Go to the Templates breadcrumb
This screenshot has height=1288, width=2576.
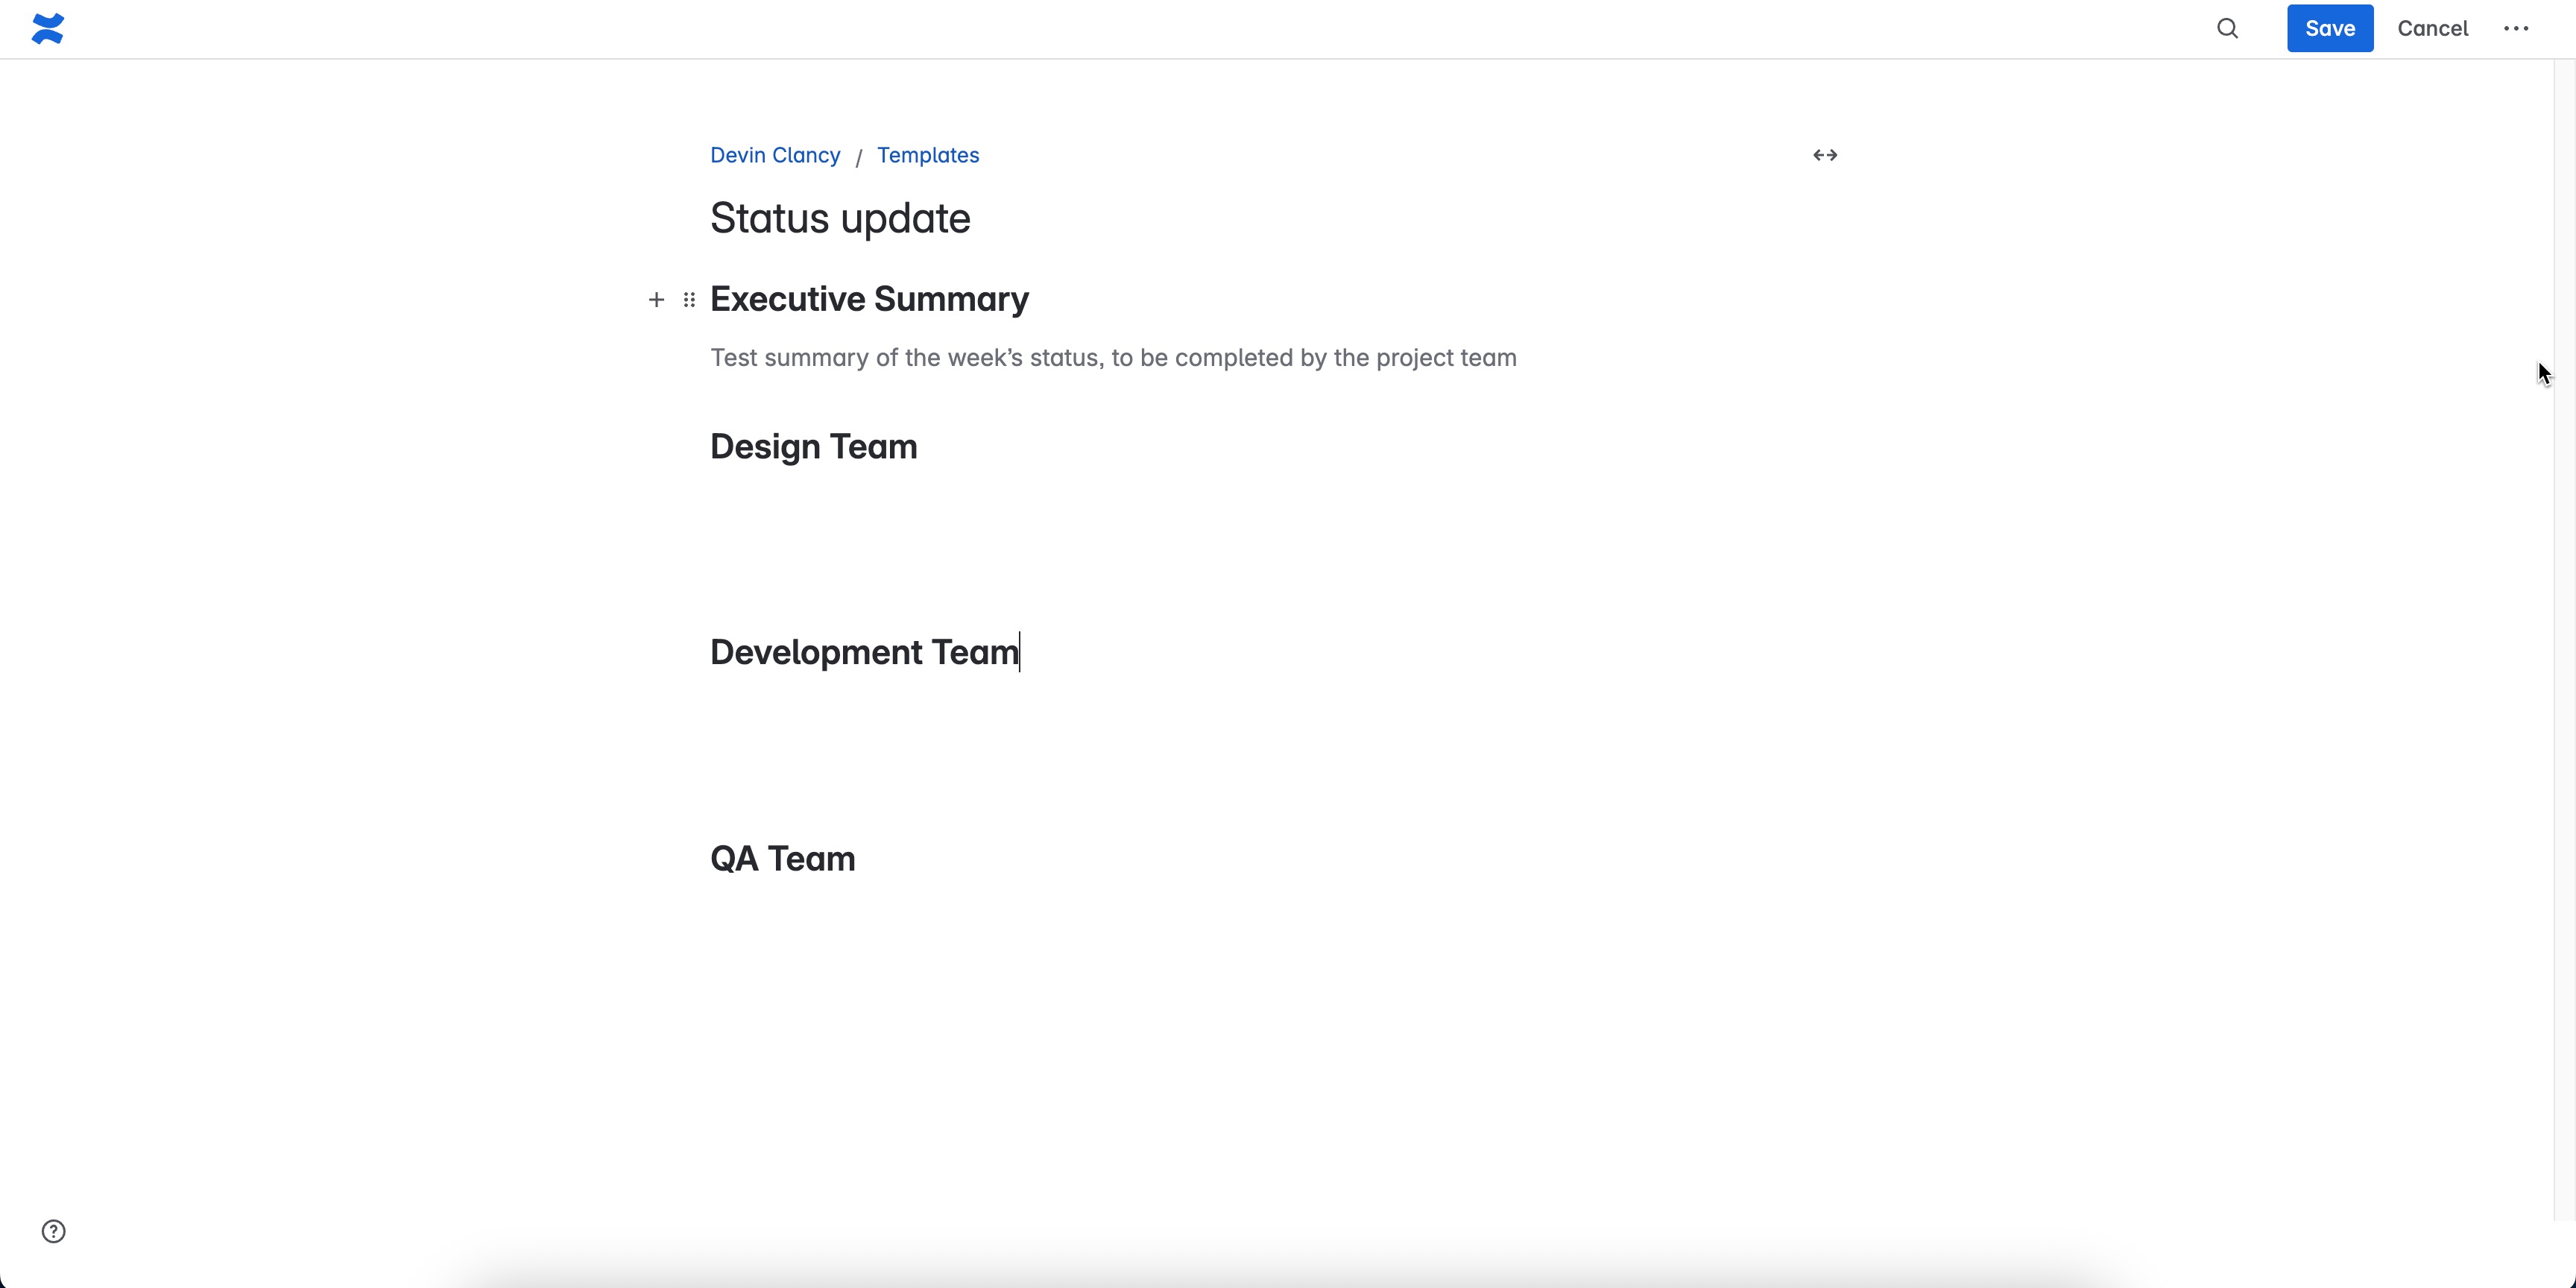(x=927, y=155)
